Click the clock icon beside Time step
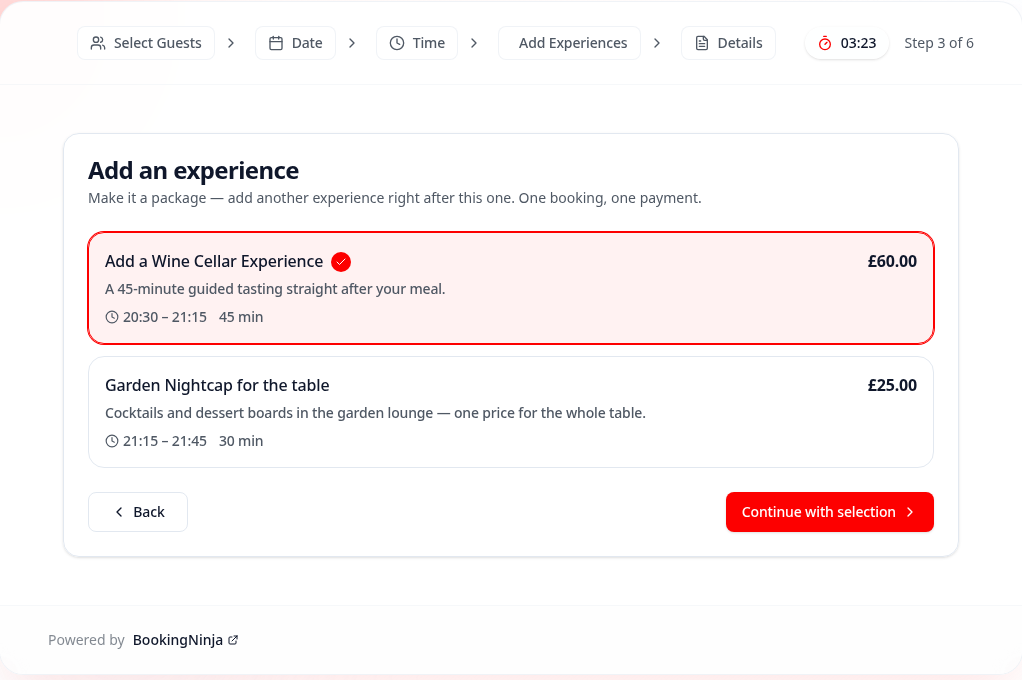 [x=397, y=43]
